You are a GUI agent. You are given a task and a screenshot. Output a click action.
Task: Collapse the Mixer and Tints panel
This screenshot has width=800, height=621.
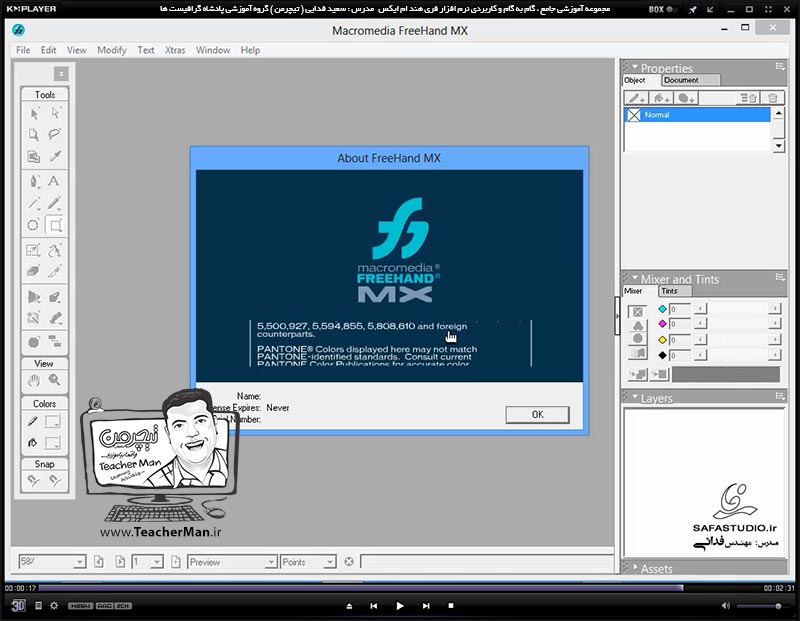[x=635, y=278]
